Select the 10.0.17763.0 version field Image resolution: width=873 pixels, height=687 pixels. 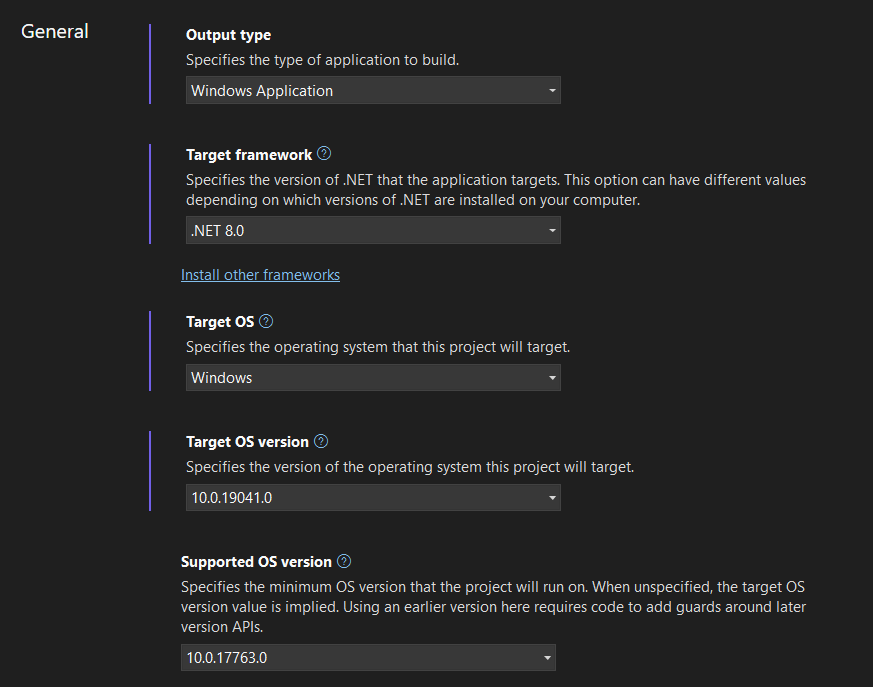click(x=368, y=657)
